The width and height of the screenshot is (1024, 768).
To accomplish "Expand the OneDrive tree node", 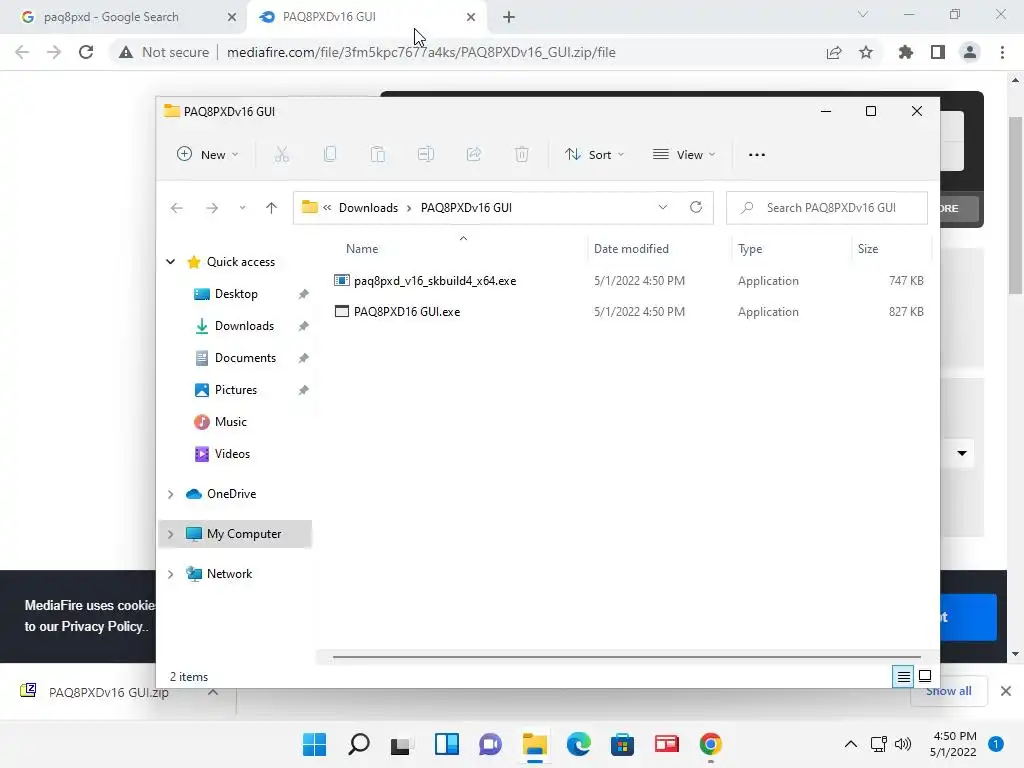I will point(170,494).
